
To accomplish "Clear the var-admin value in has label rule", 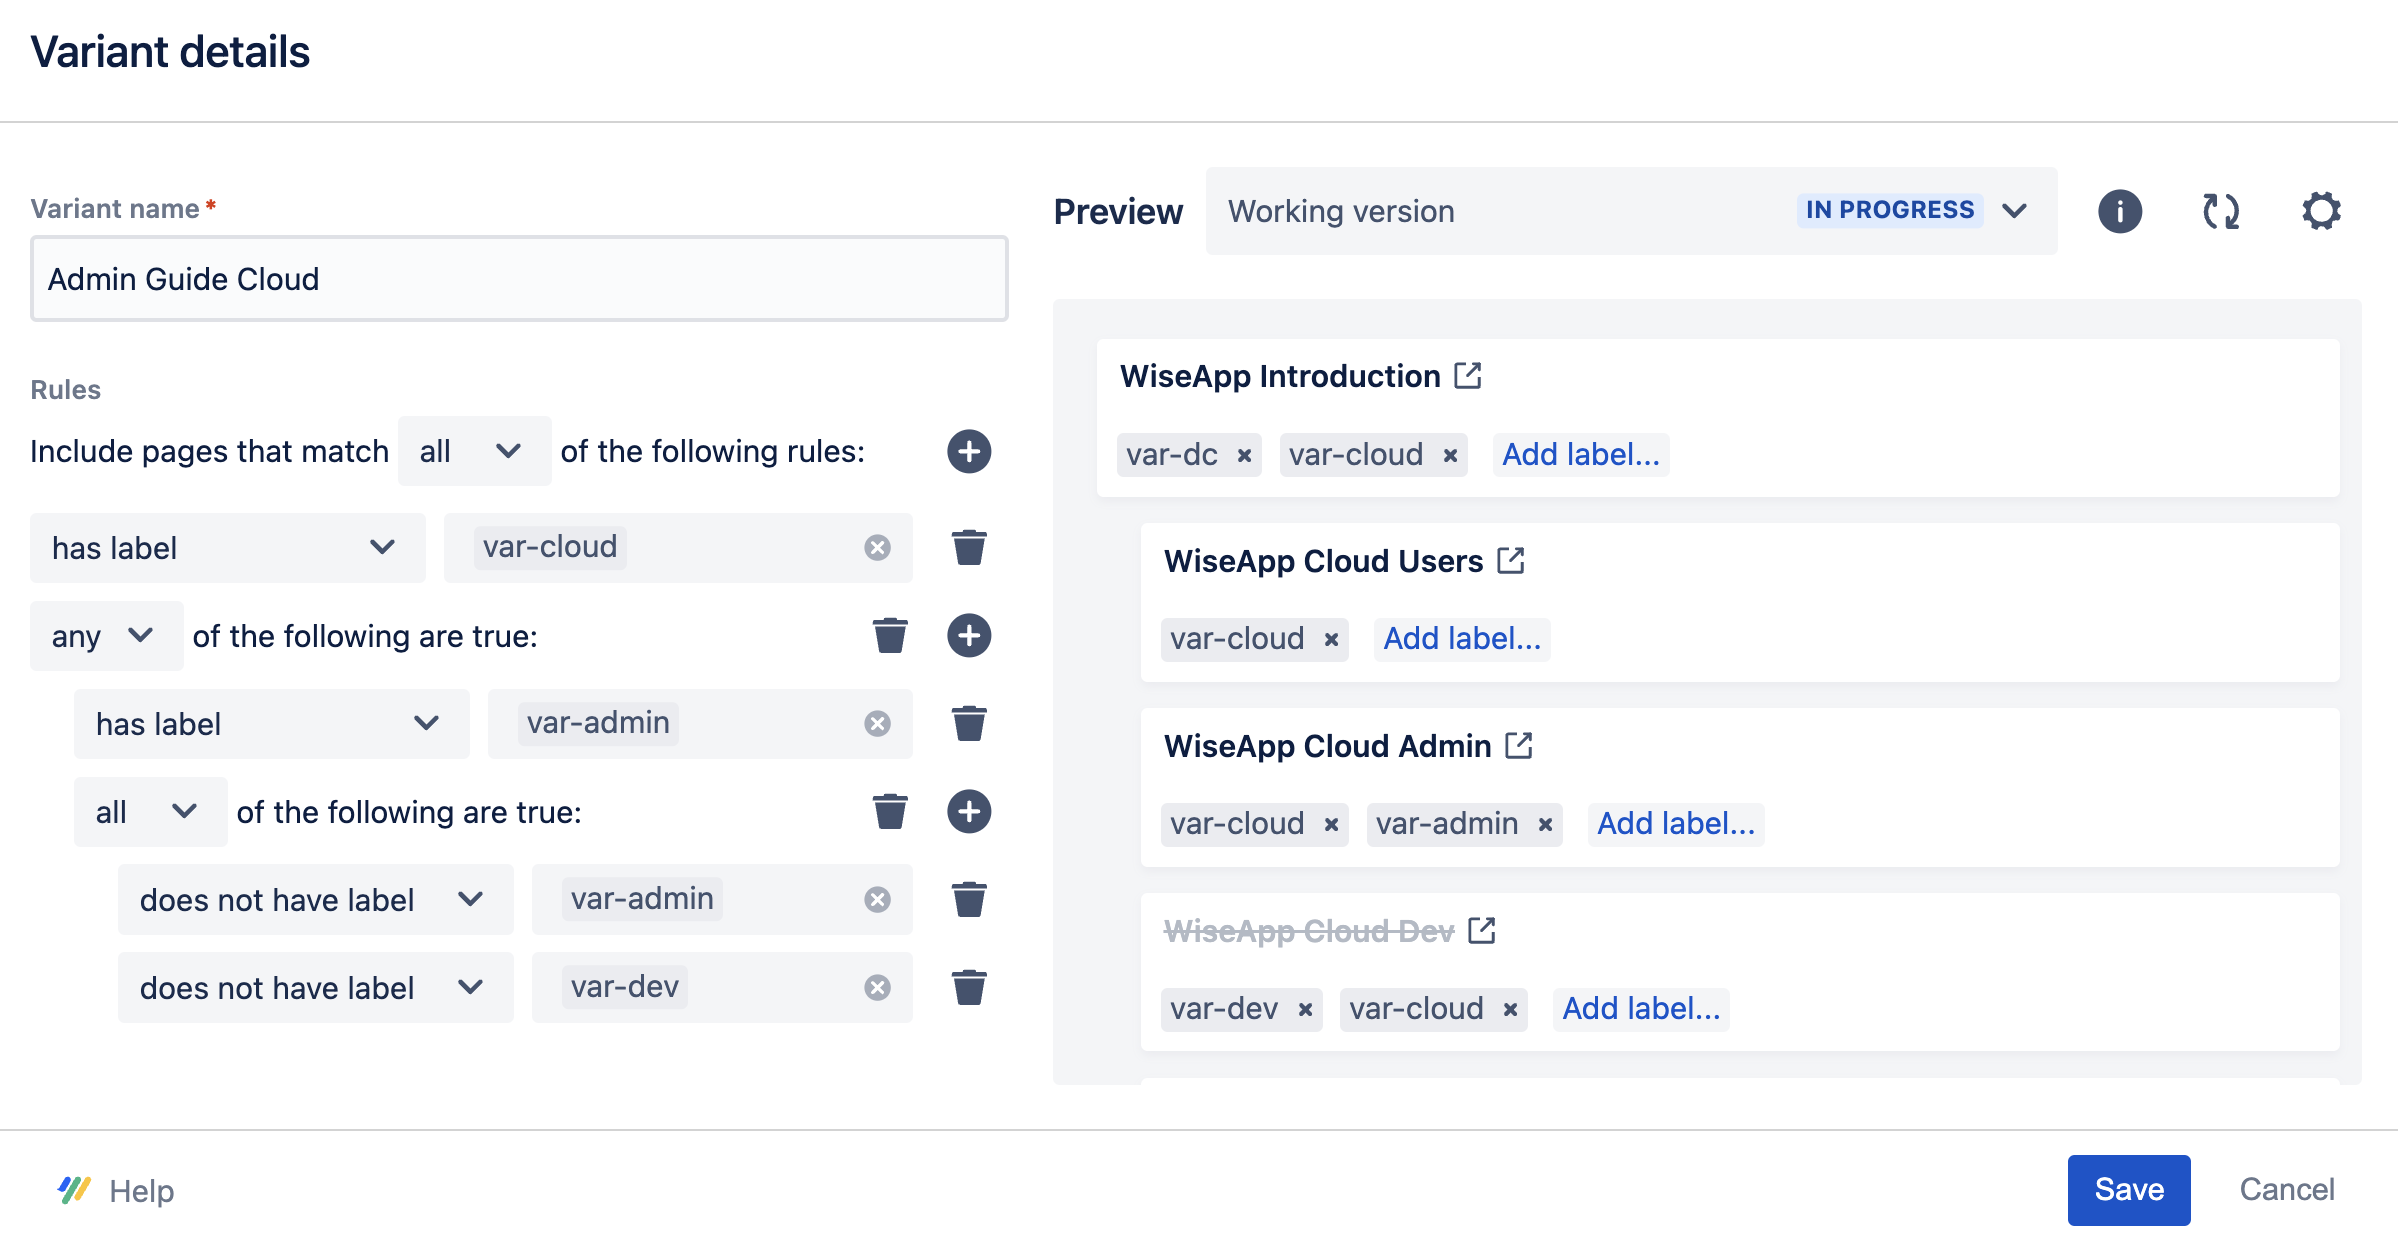I will (877, 724).
